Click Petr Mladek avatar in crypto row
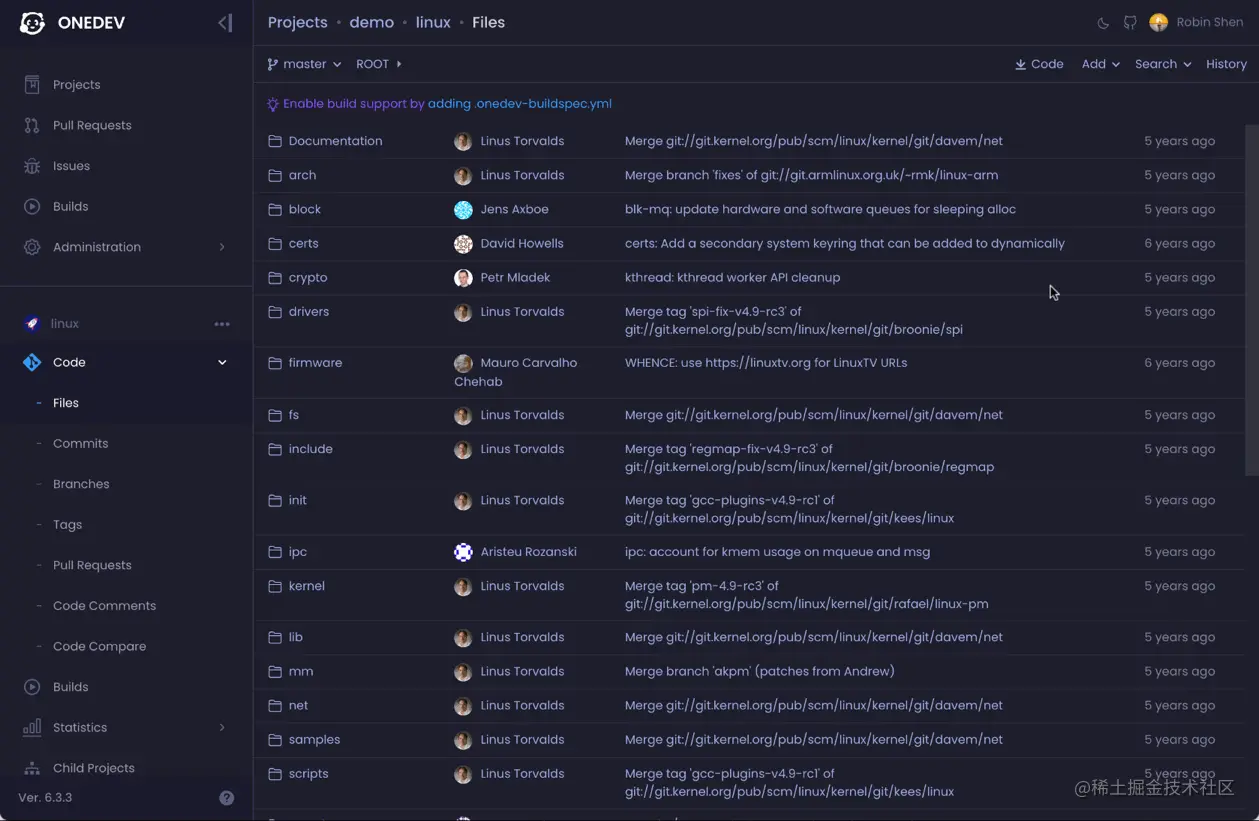1259x821 pixels. point(463,278)
